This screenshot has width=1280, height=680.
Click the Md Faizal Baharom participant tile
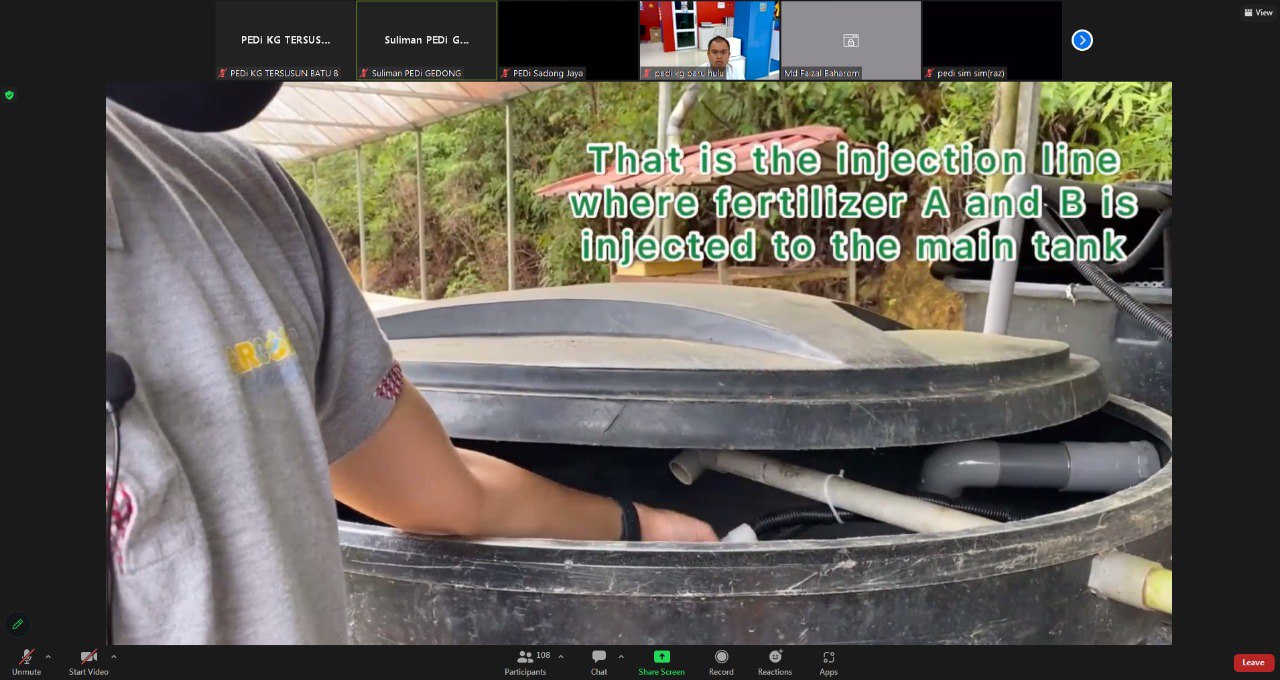tap(850, 40)
